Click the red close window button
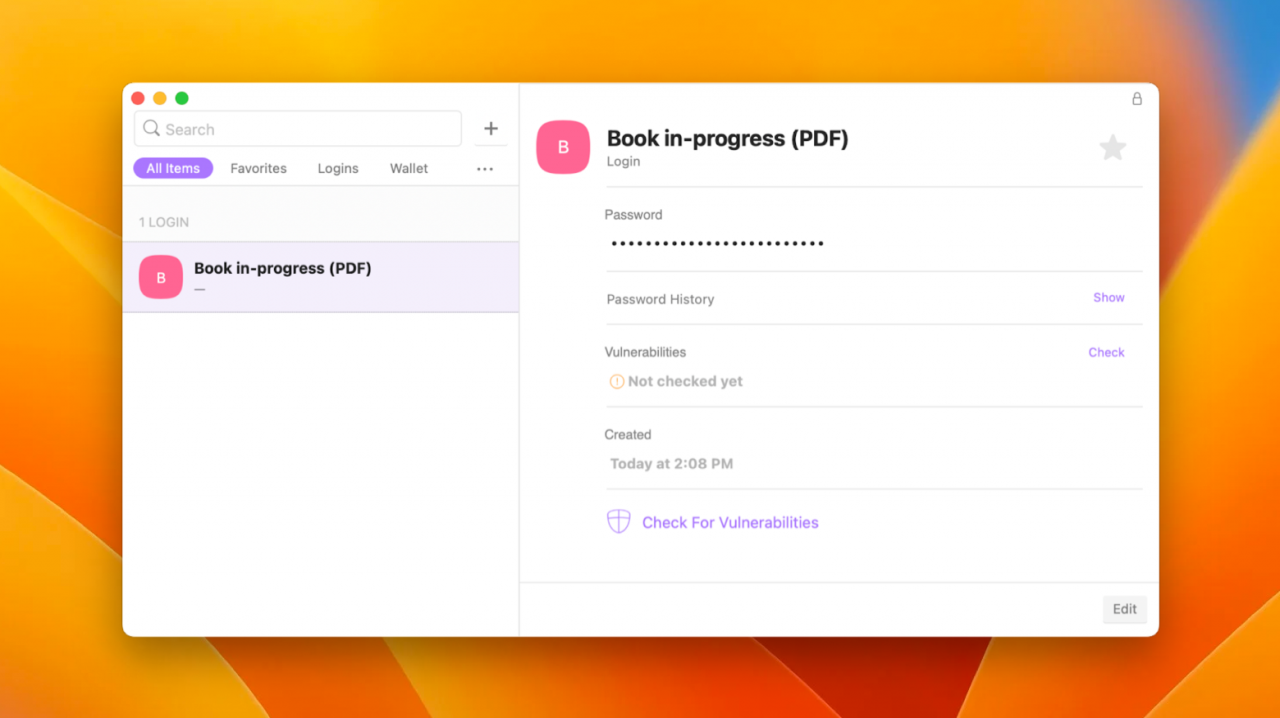 138,98
